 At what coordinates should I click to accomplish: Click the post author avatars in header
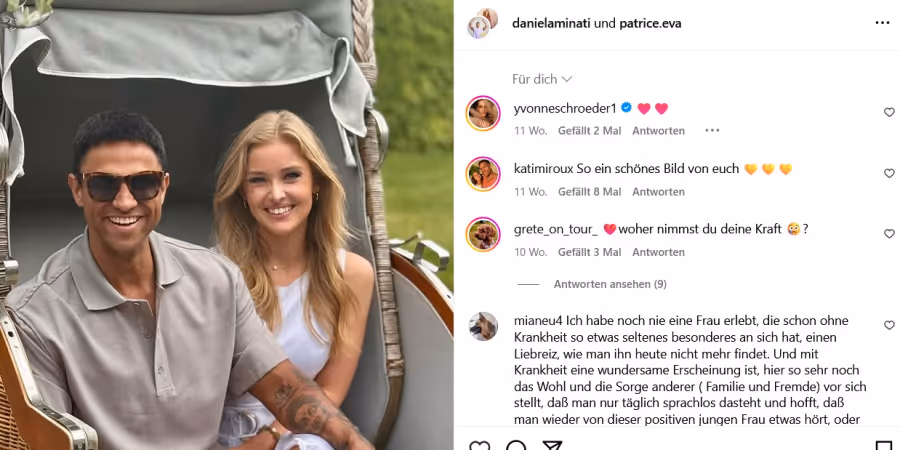[483, 23]
